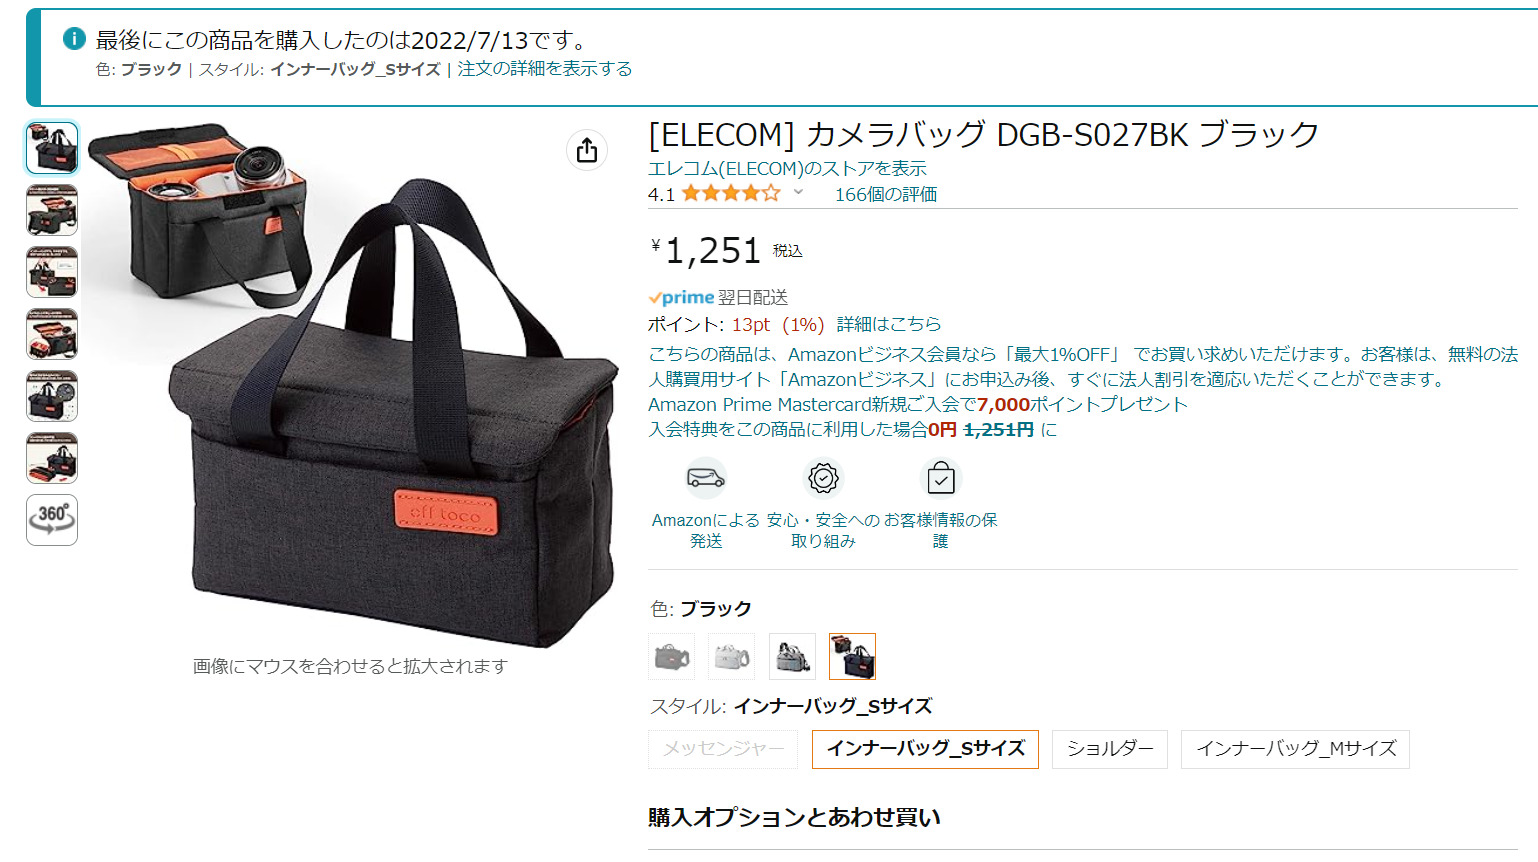Image resolution: width=1538 pixels, height=862 pixels.
Task: Click the info icon in purchase notice
Action: [74, 39]
